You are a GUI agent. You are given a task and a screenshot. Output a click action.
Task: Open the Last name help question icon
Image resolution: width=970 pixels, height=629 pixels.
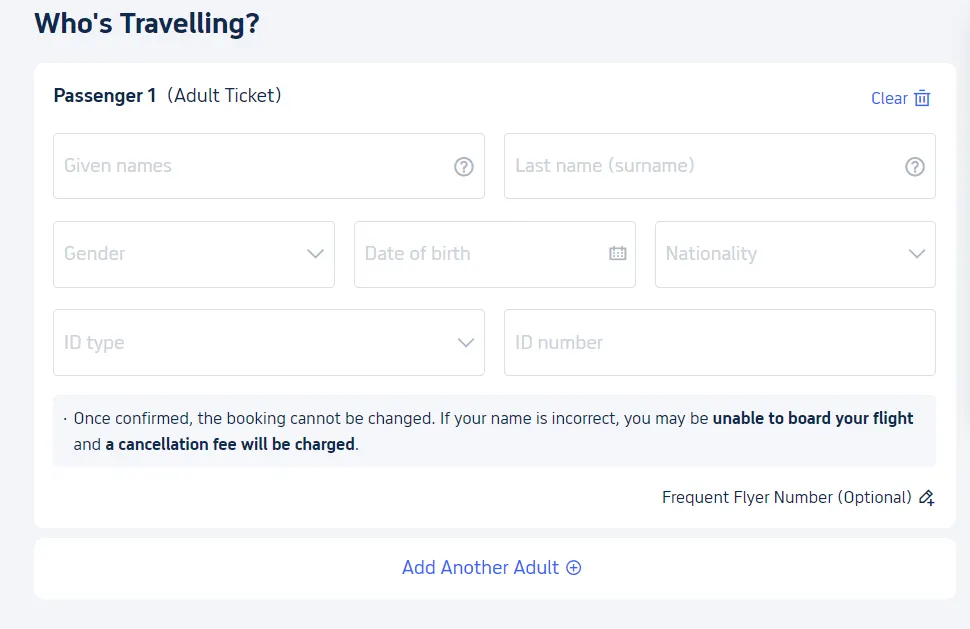pos(915,166)
